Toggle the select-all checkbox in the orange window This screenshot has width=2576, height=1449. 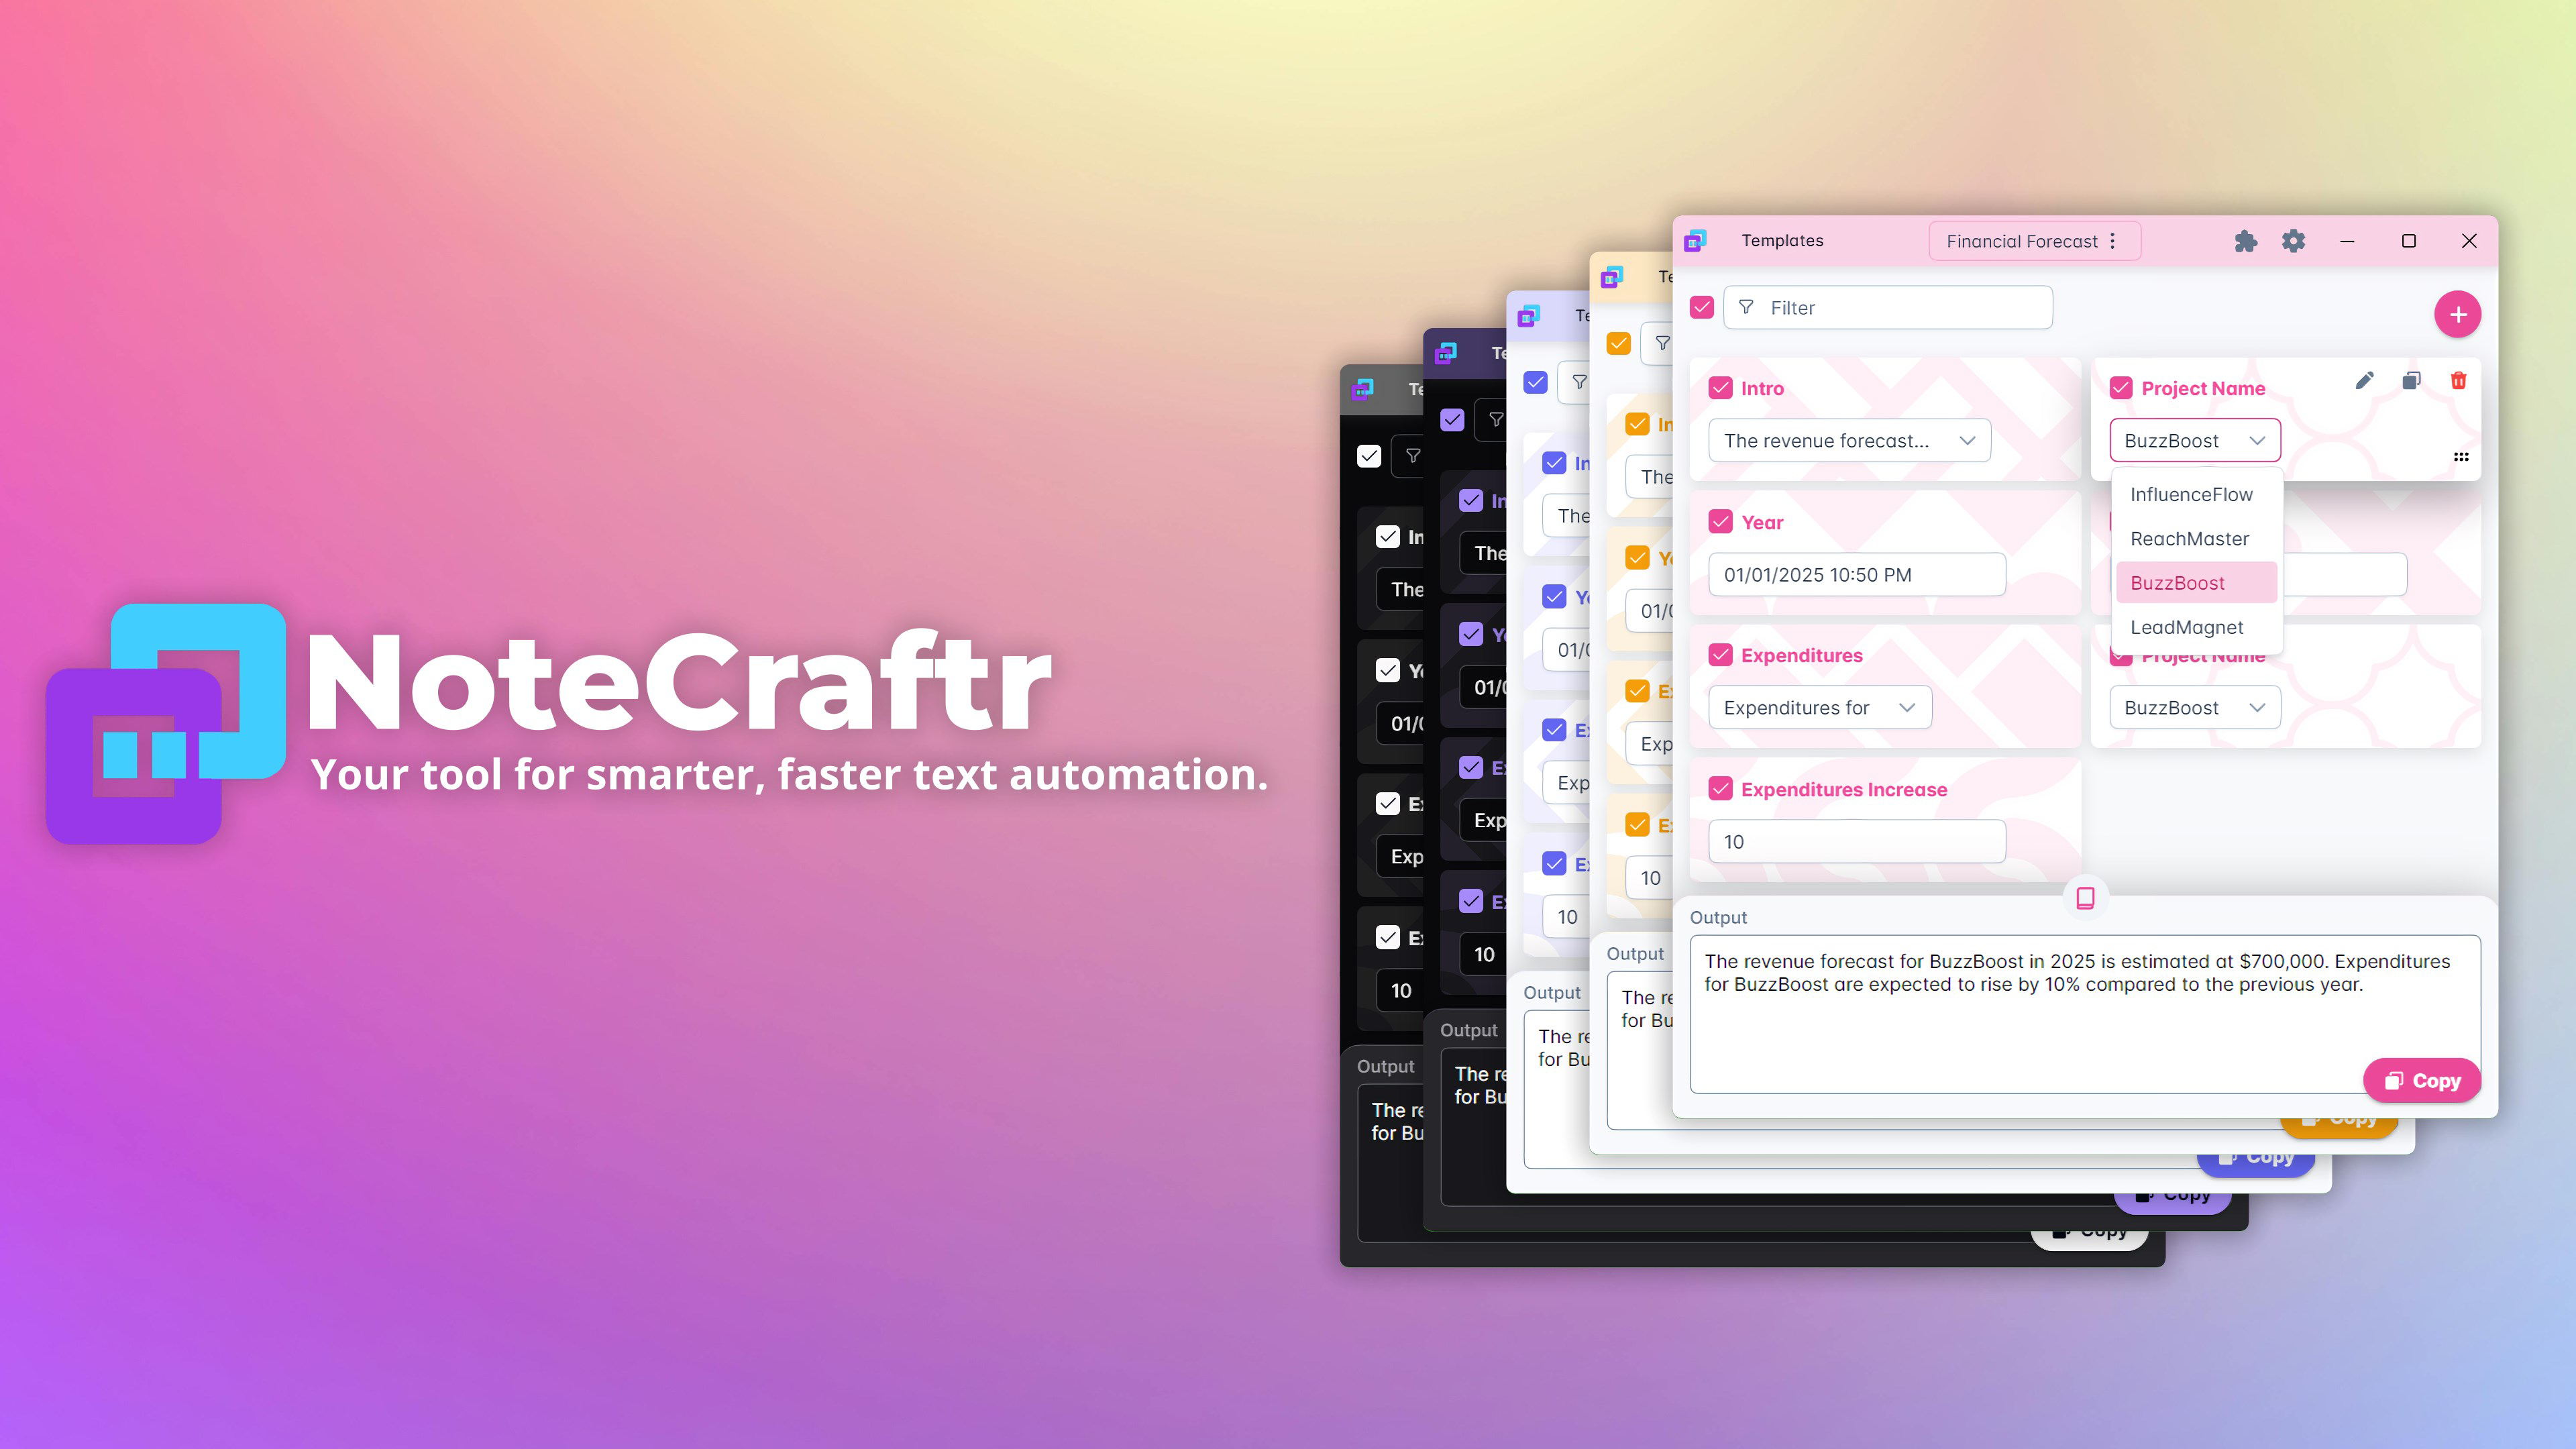coord(1618,343)
